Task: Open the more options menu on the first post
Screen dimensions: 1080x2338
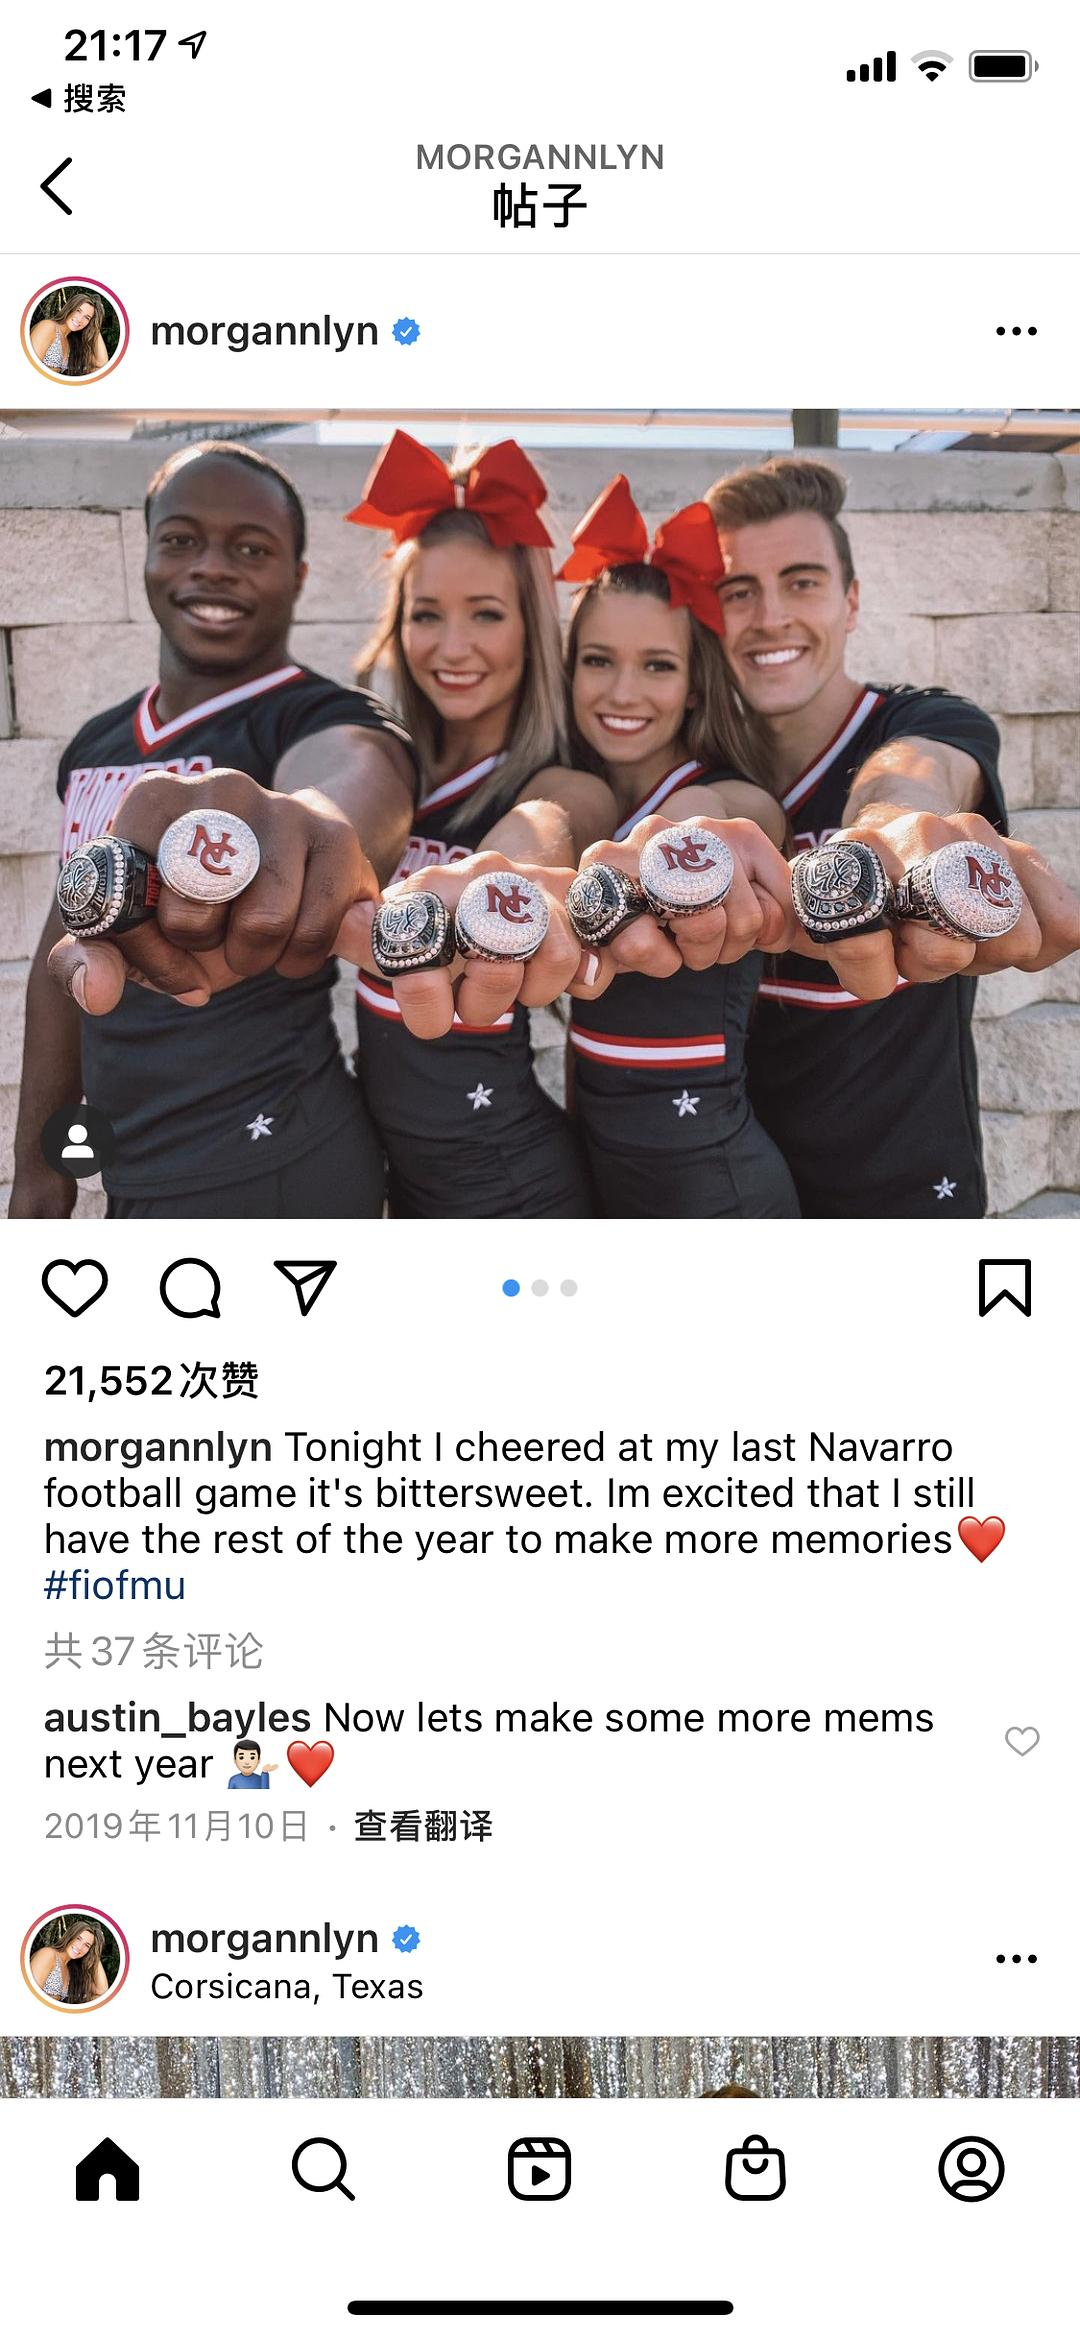Action: (x=1017, y=331)
